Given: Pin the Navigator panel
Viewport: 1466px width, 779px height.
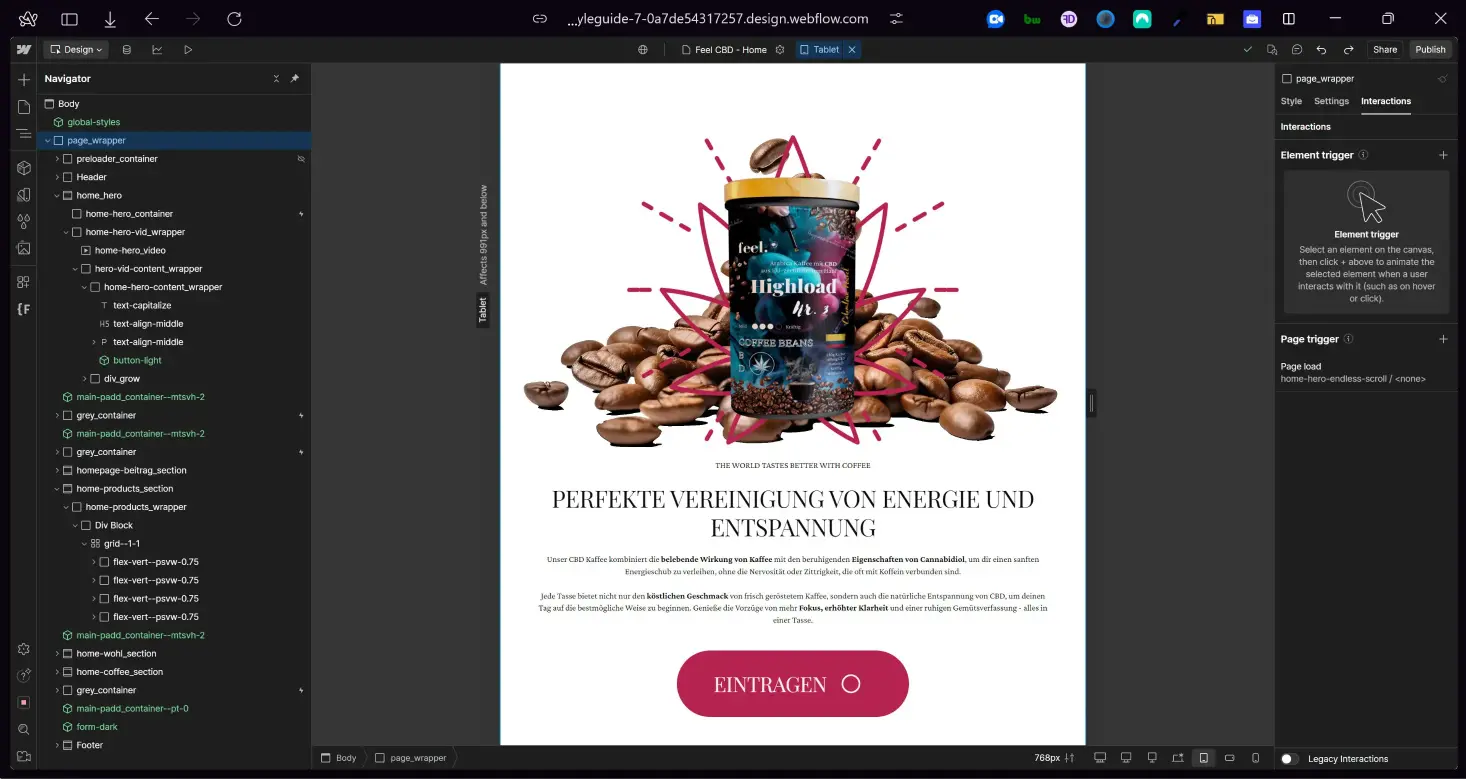Looking at the screenshot, I should pos(295,78).
